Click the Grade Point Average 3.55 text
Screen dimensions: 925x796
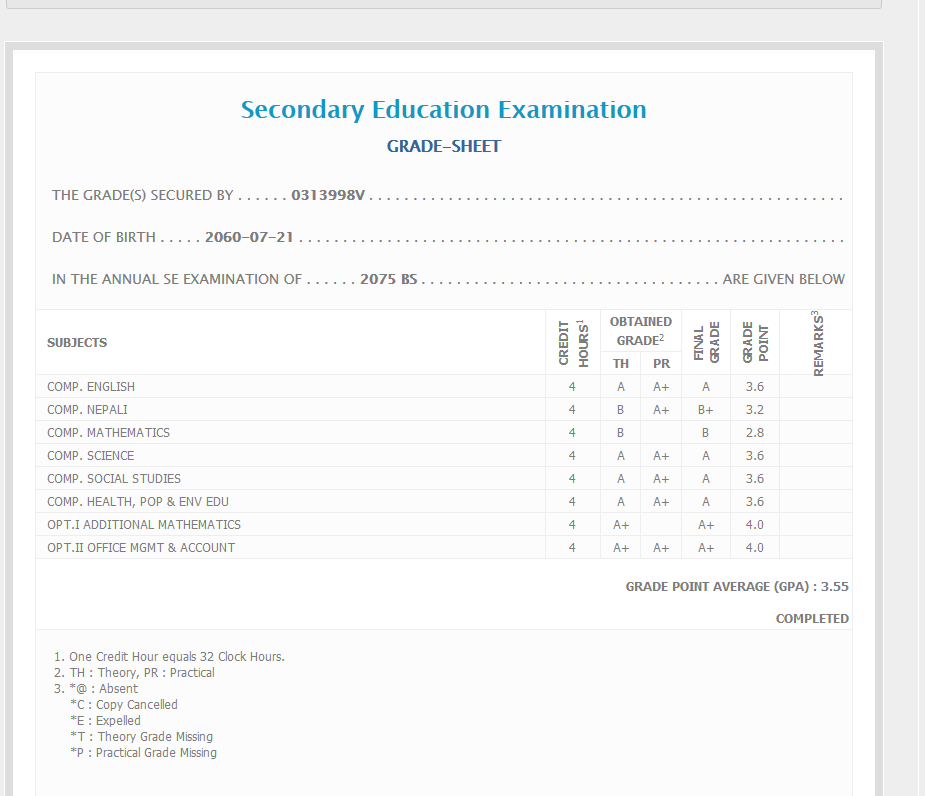(736, 587)
